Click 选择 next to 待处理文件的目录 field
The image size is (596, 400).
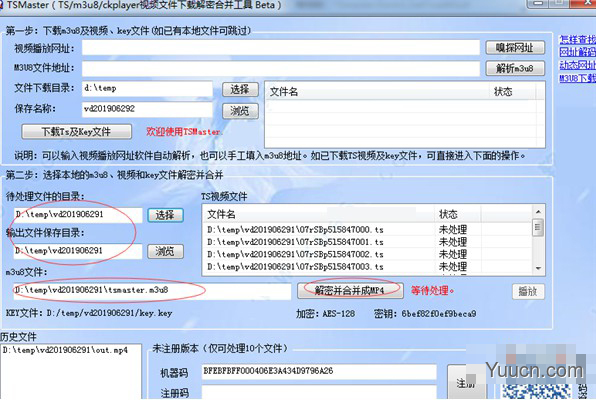pos(165,215)
